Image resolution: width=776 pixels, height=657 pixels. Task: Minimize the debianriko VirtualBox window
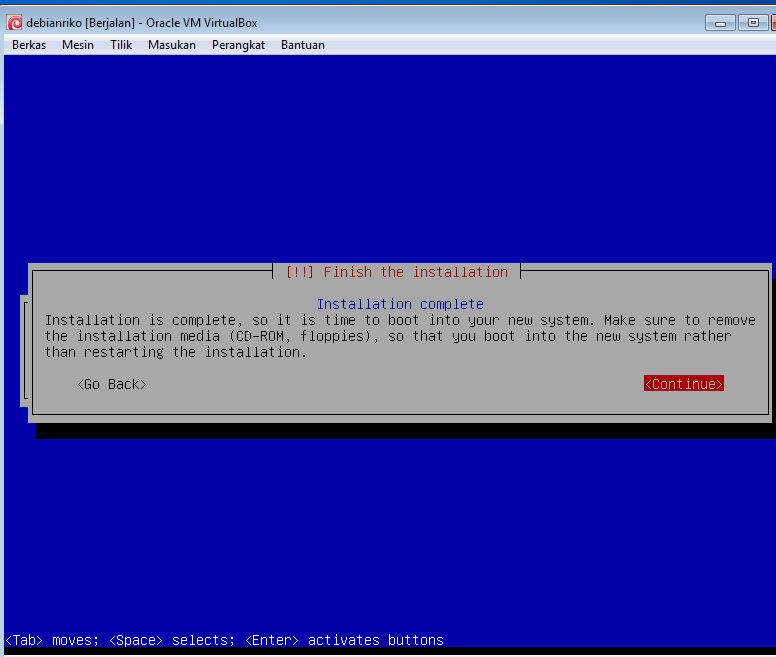(720, 23)
